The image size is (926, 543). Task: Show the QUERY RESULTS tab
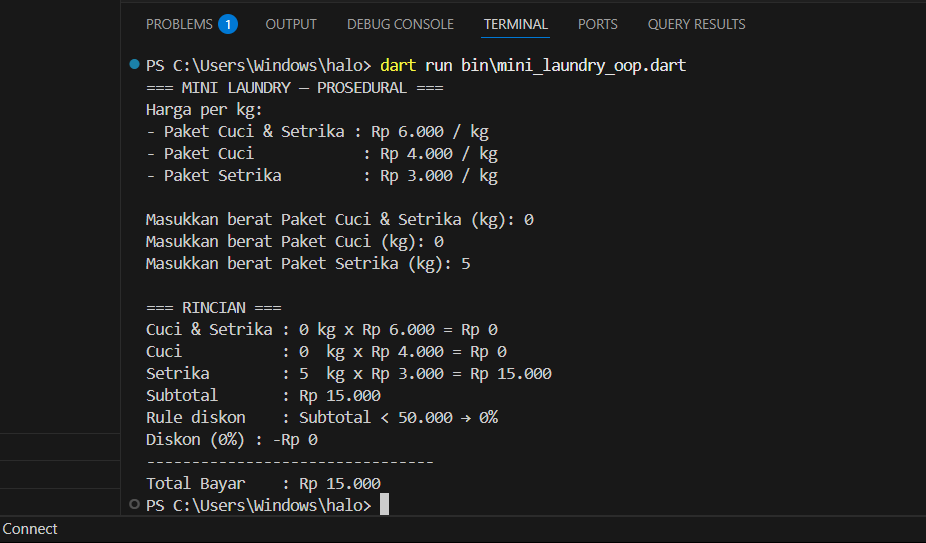pyautogui.click(x=696, y=24)
